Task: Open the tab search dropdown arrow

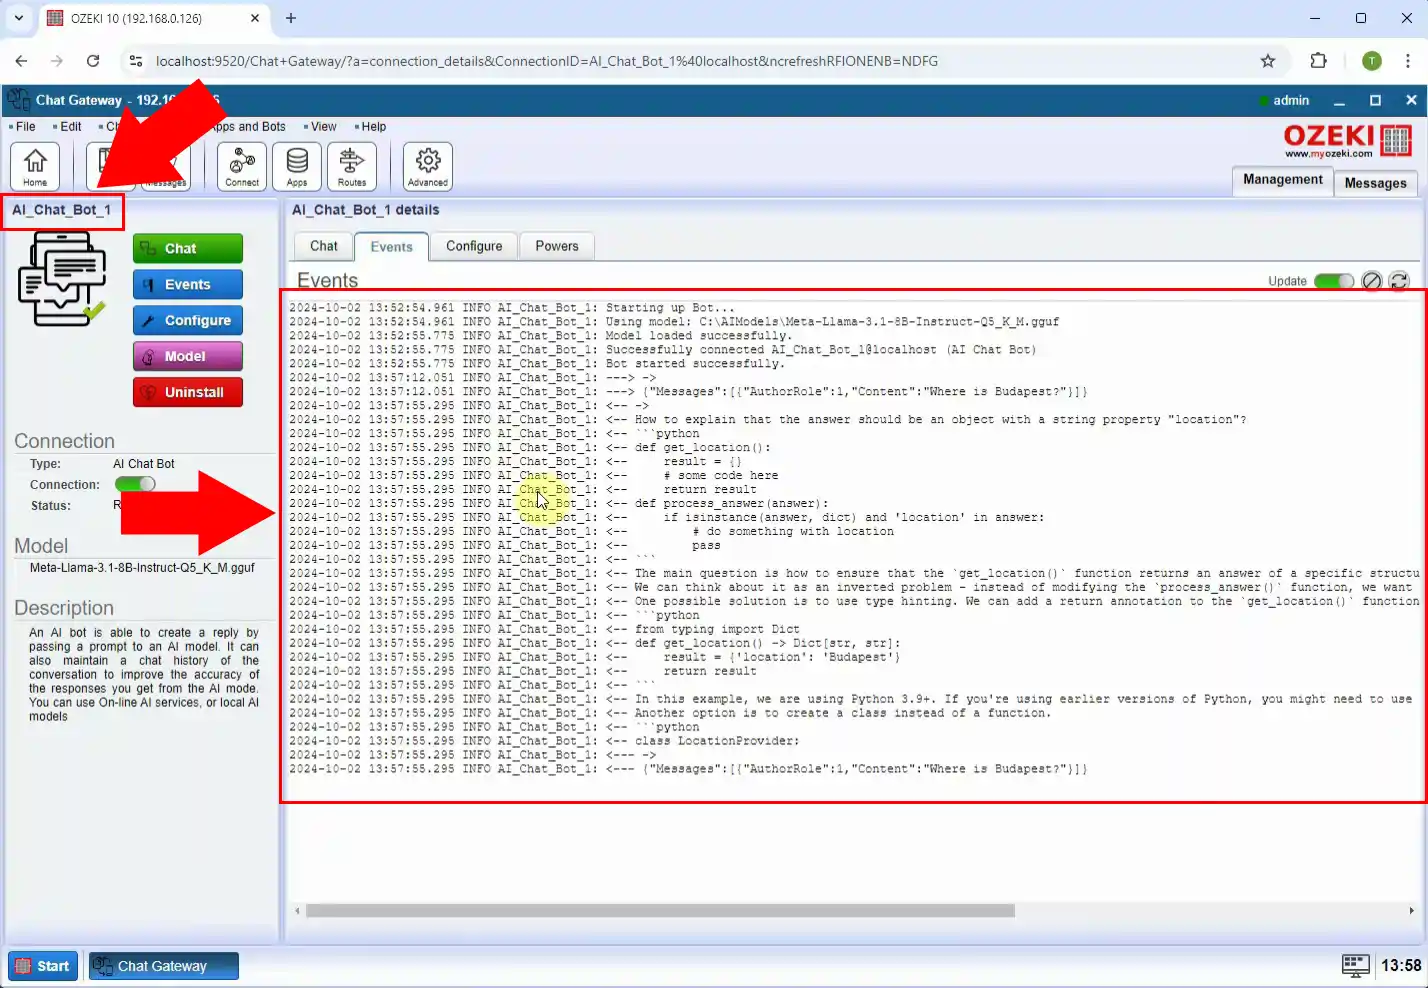Action: point(18,18)
